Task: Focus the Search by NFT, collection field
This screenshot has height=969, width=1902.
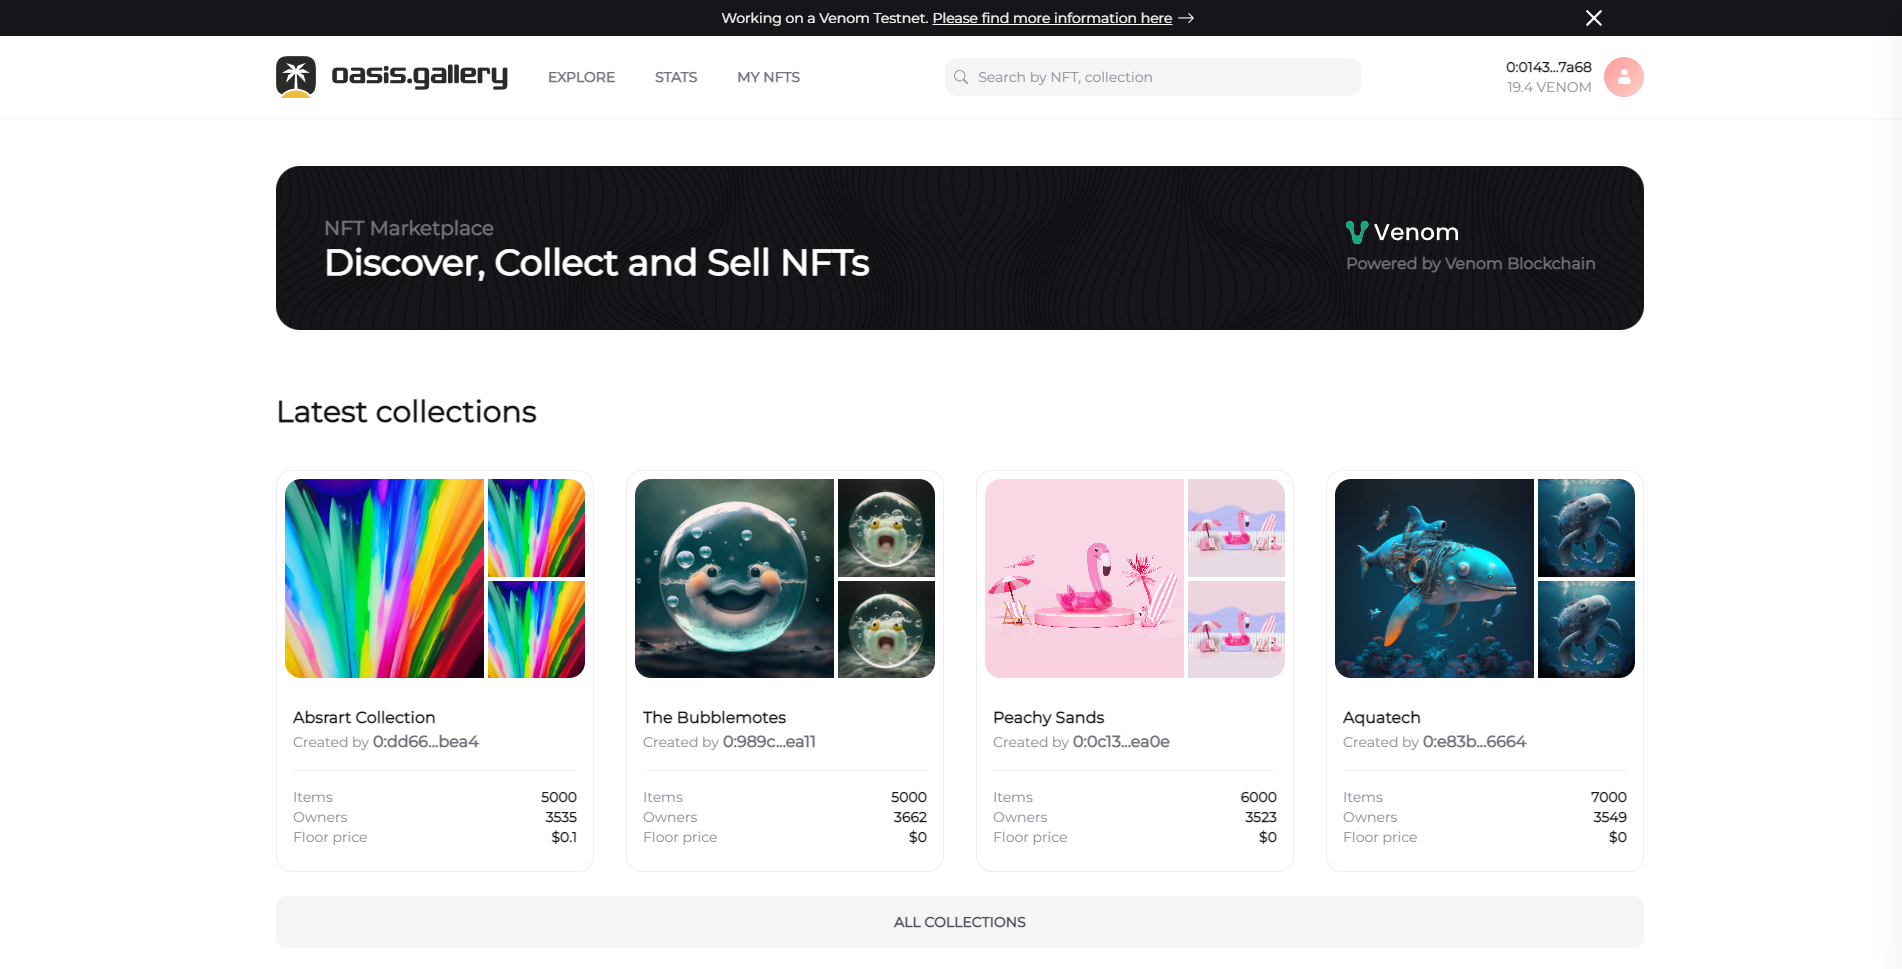Action: 1160,77
